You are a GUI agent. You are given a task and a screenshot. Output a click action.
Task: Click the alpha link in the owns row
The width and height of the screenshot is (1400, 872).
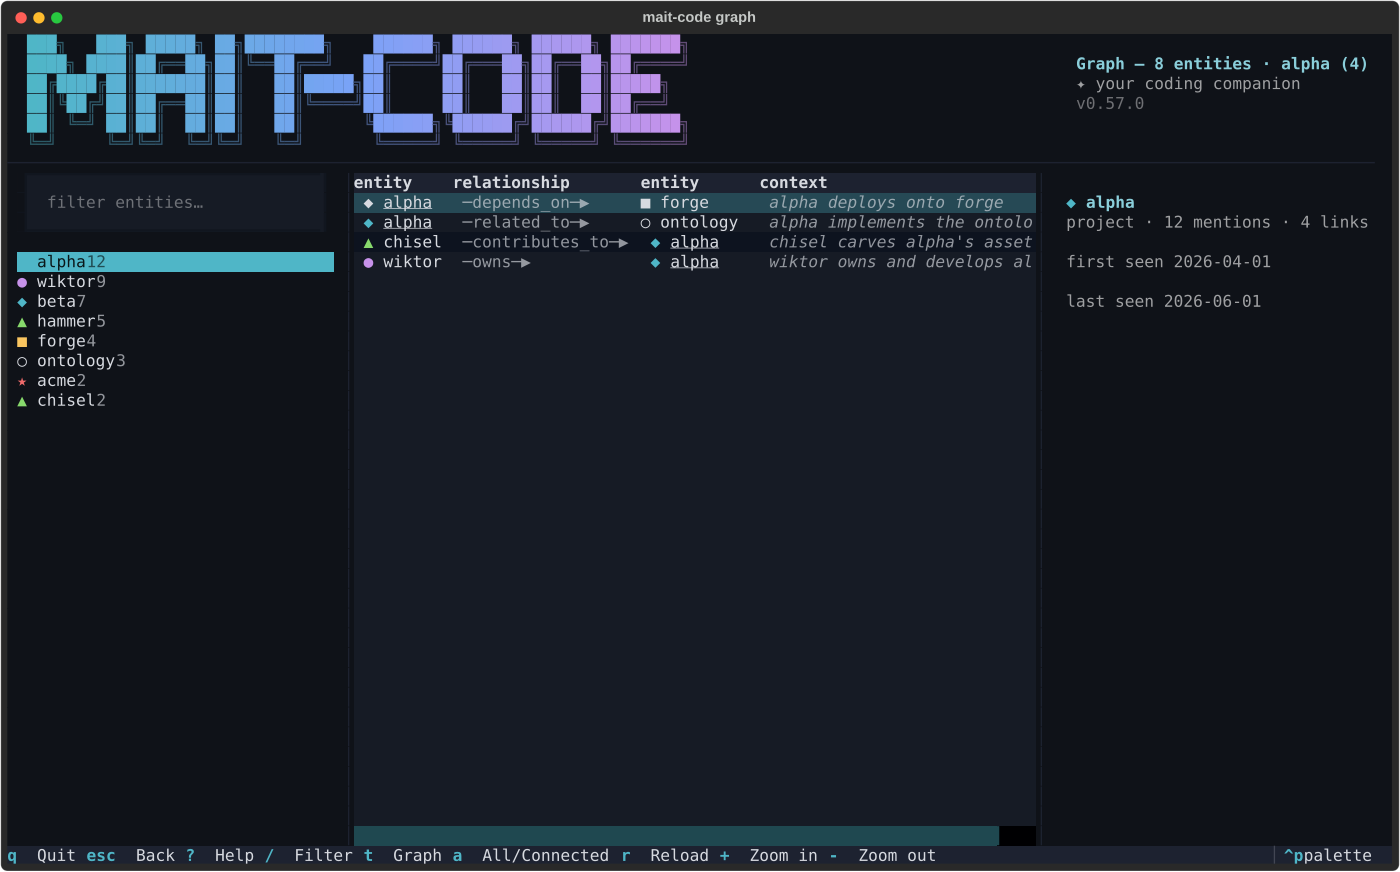(x=694, y=262)
